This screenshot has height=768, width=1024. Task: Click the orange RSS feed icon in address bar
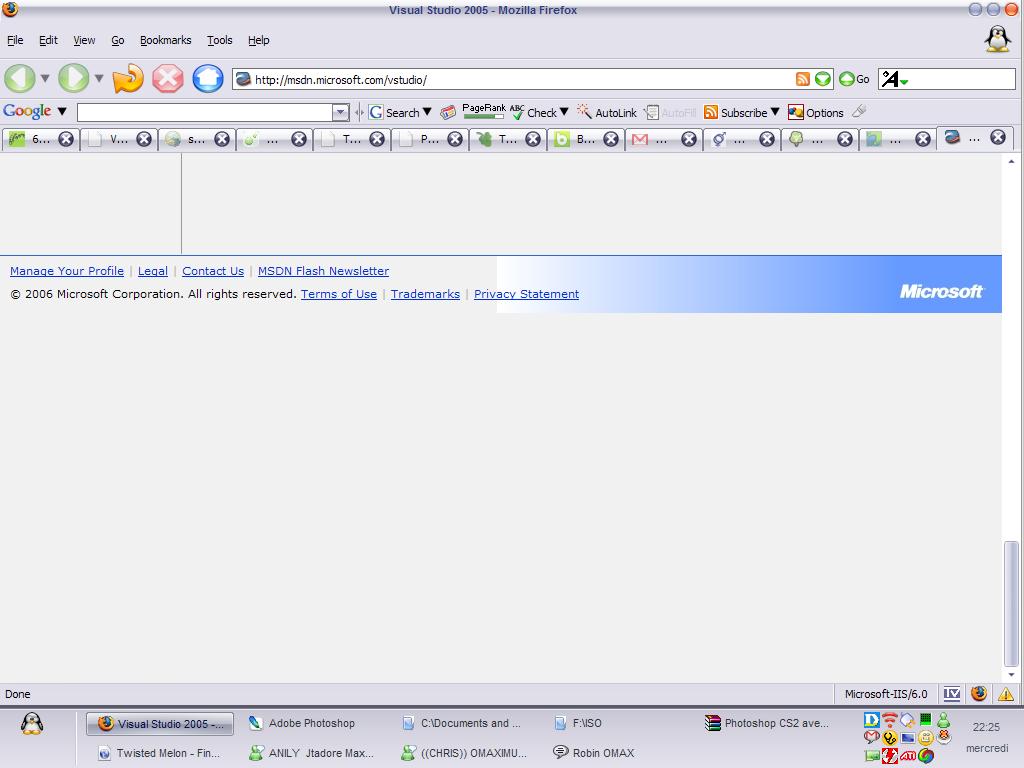click(x=803, y=79)
